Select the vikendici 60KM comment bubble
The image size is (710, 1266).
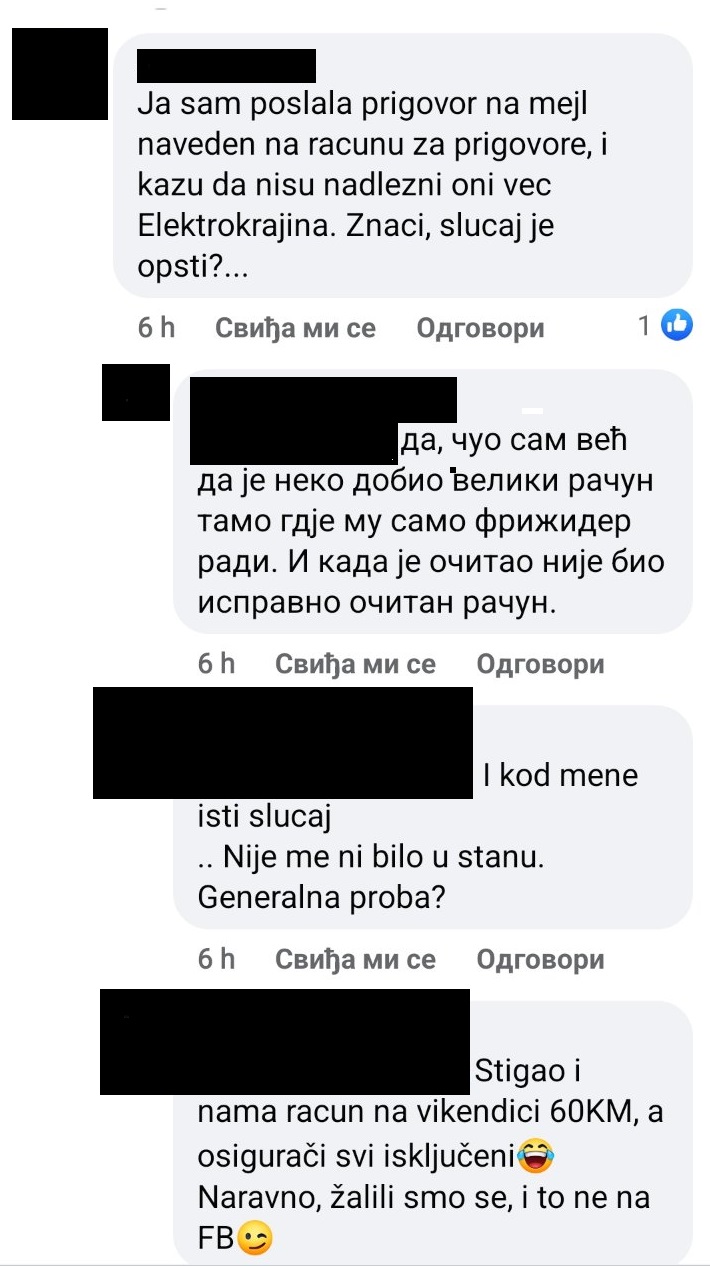click(x=433, y=1133)
